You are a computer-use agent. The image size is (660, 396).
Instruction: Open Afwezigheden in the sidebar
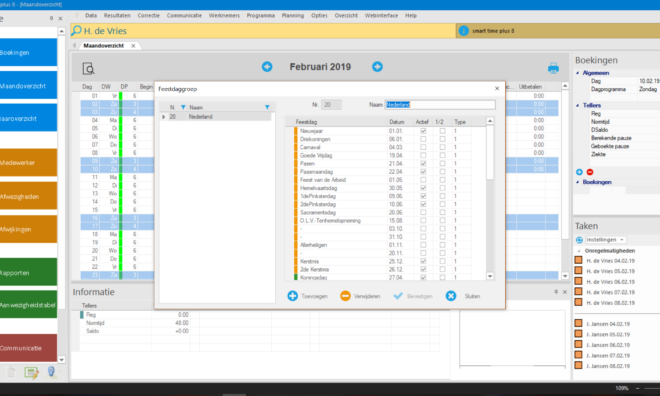pos(28,196)
